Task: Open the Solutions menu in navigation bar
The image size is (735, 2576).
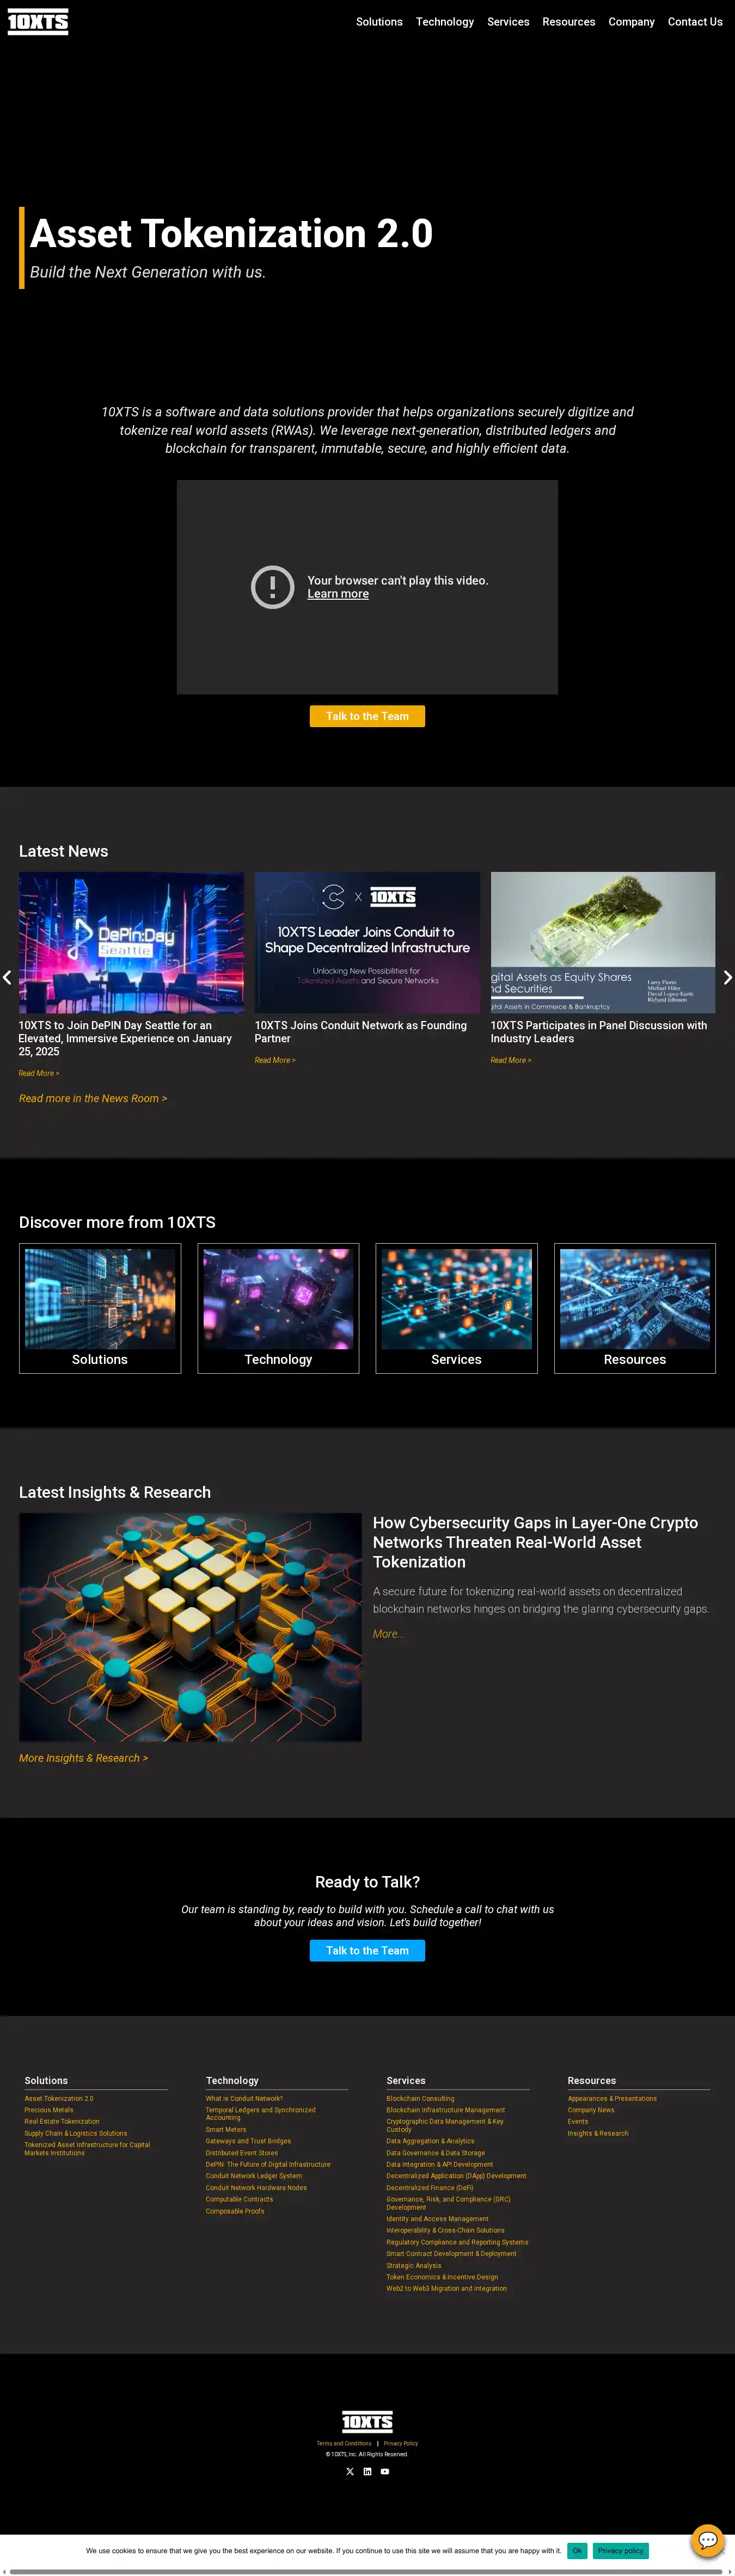Action: pos(379,22)
